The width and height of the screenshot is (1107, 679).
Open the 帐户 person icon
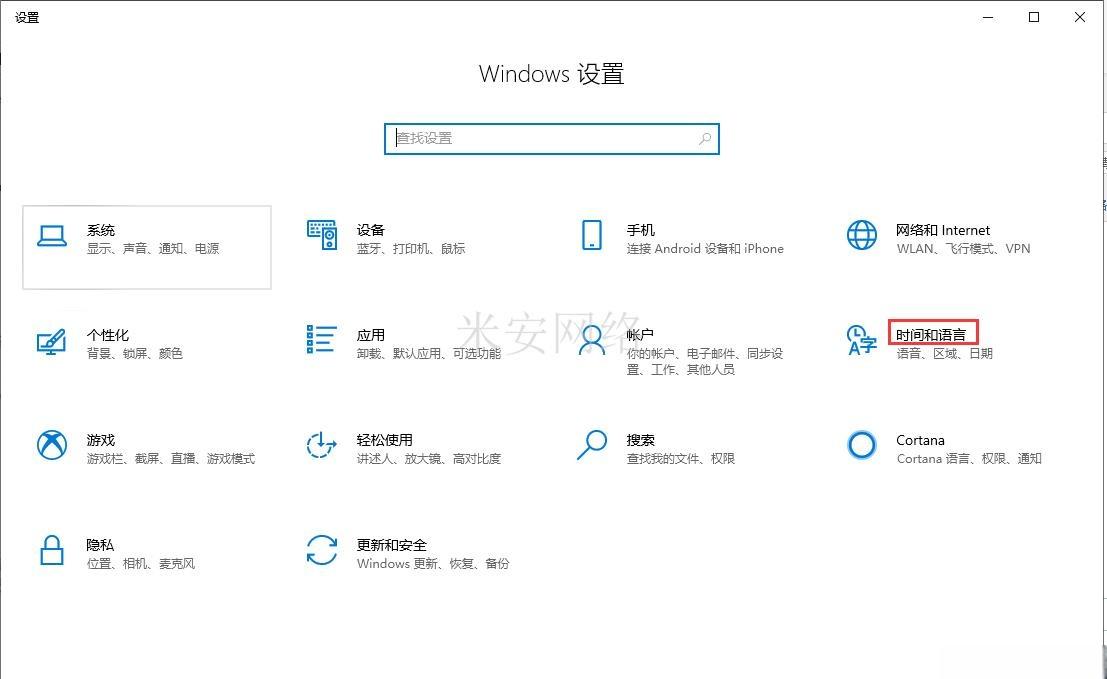pyautogui.click(x=592, y=340)
